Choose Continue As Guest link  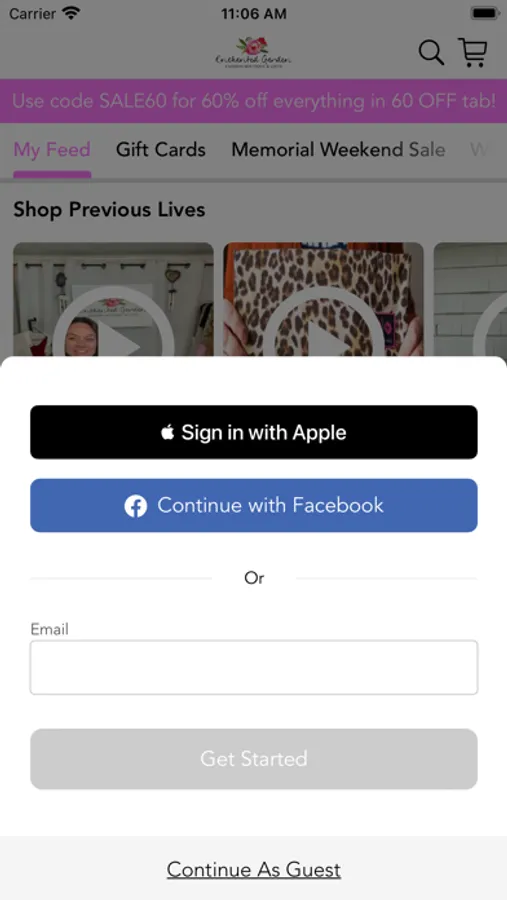[x=254, y=870]
